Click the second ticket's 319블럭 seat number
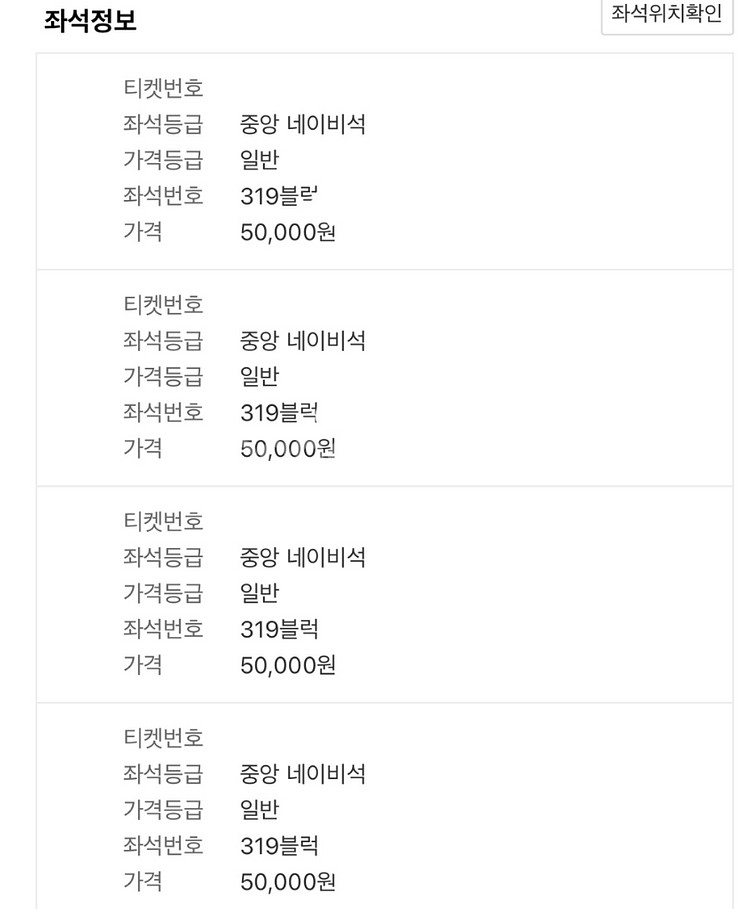750x909 pixels. point(279,412)
